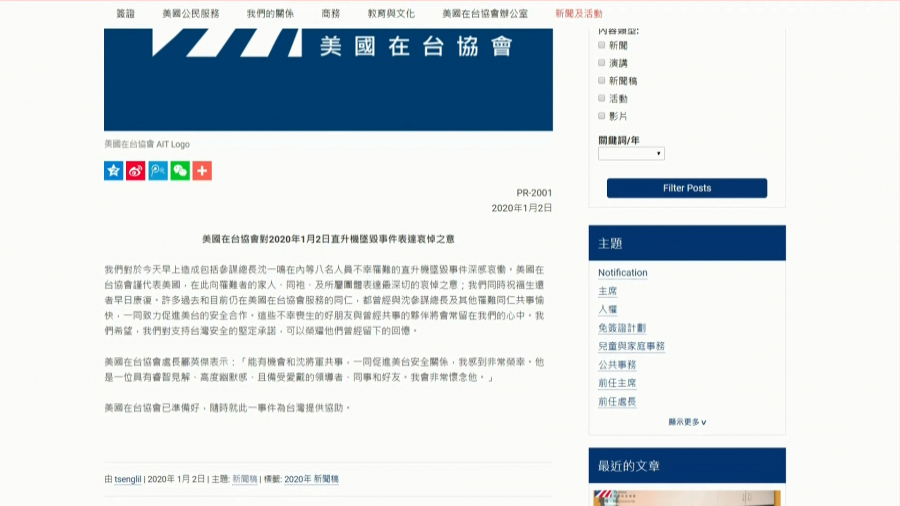Check the 新聞稿 content type box
Image resolution: width=900 pixels, height=506 pixels.
tap(602, 80)
